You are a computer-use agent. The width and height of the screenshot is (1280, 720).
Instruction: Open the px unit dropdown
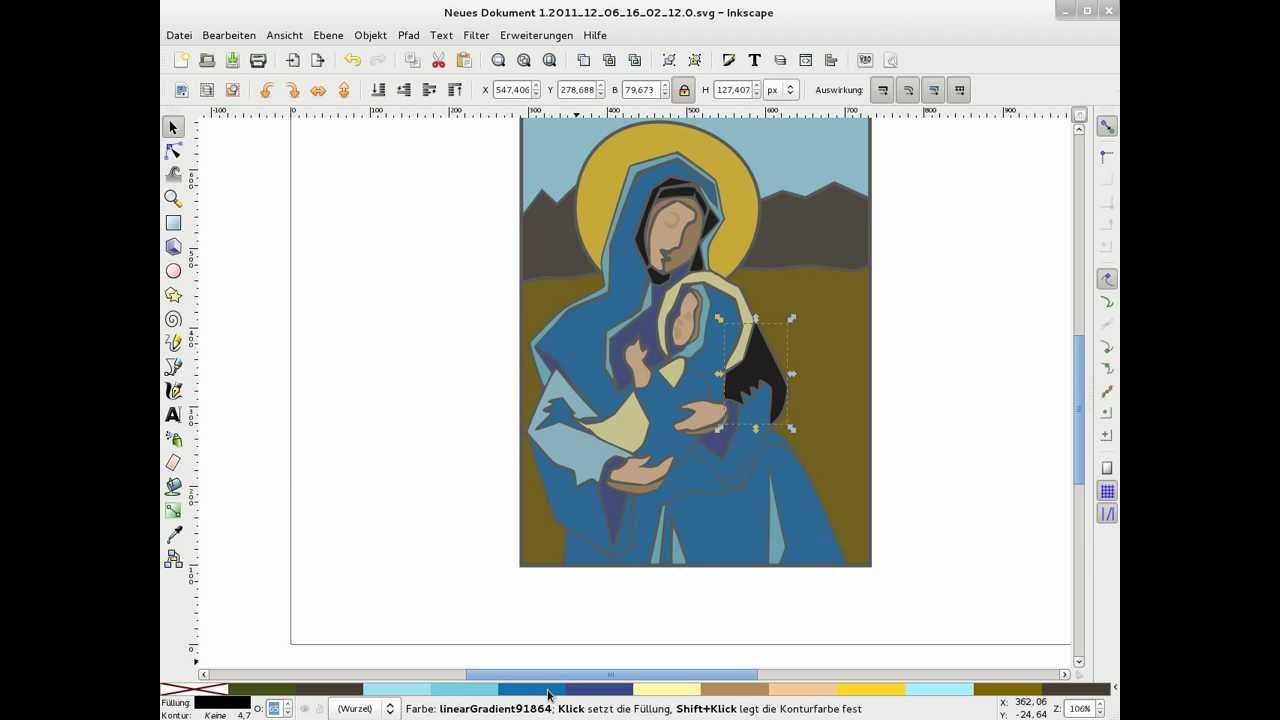(x=782, y=90)
